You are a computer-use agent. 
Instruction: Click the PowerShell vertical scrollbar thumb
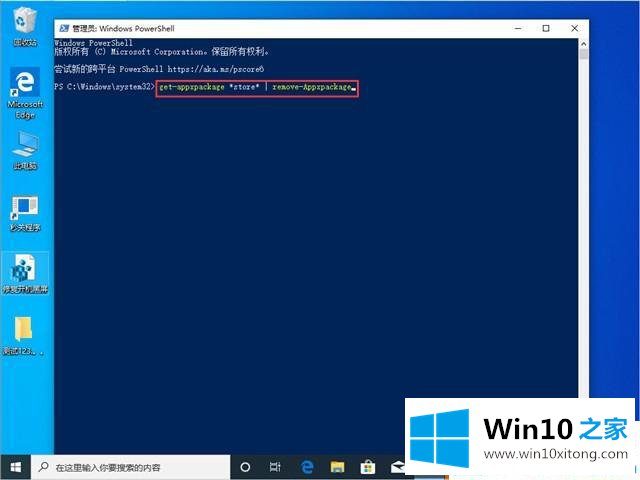pyautogui.click(x=584, y=54)
